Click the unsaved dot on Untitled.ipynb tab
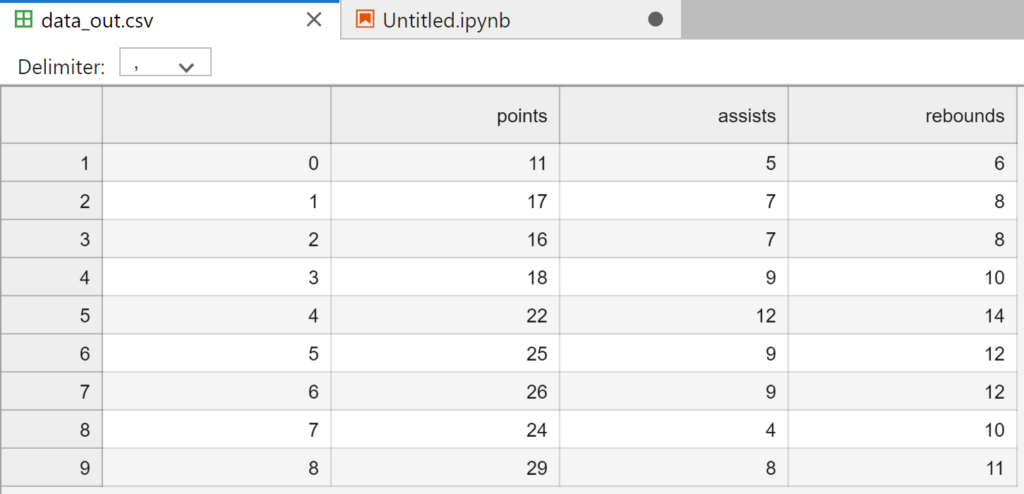This screenshot has width=1024, height=494. [x=656, y=20]
